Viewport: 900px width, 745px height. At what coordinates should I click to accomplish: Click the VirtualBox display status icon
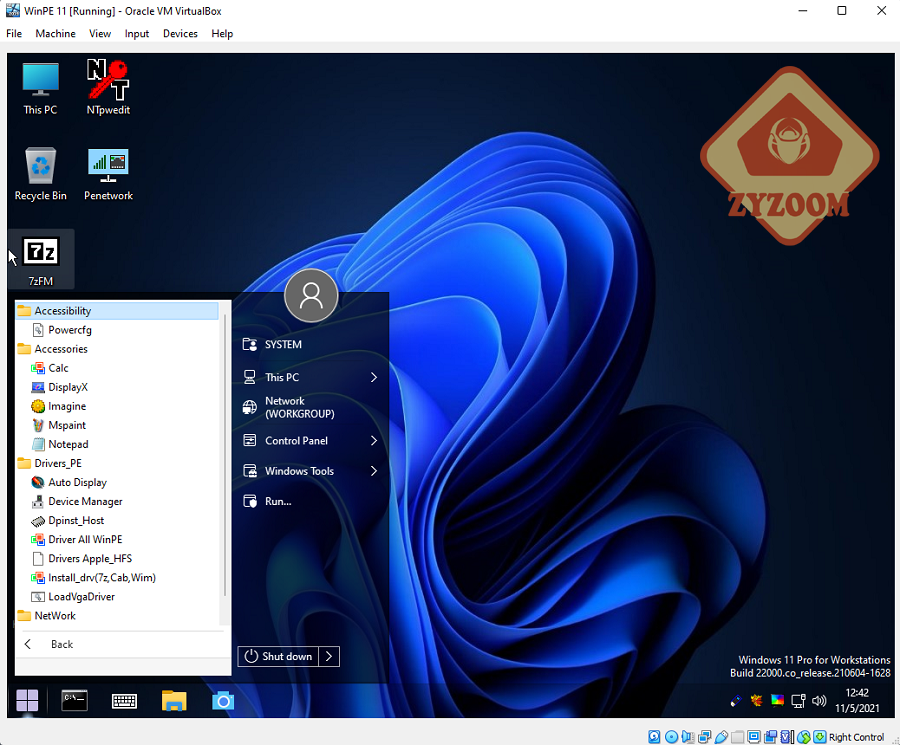point(754,736)
